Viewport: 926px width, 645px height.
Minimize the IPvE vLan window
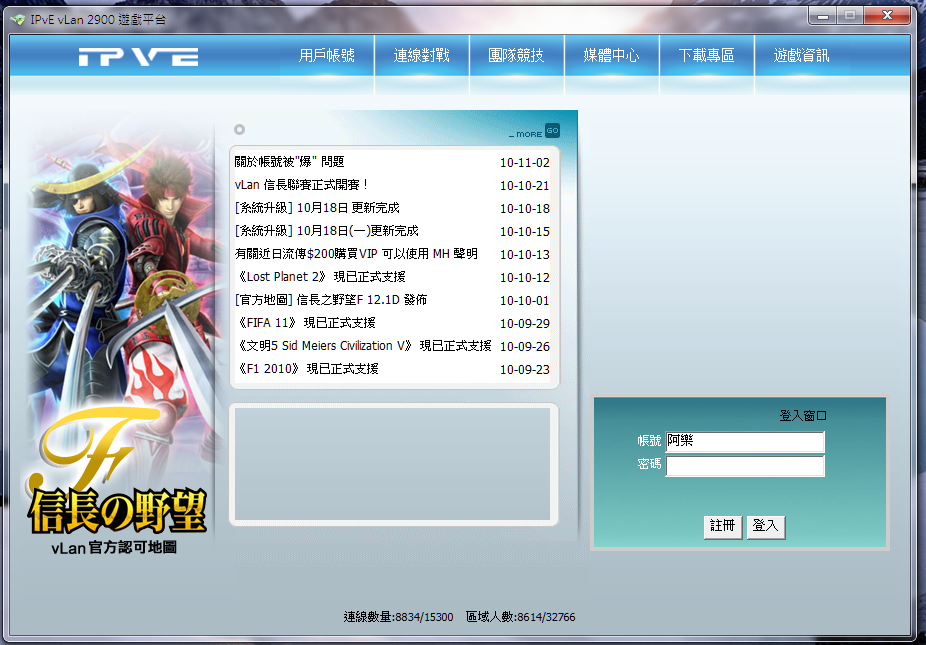pos(823,15)
